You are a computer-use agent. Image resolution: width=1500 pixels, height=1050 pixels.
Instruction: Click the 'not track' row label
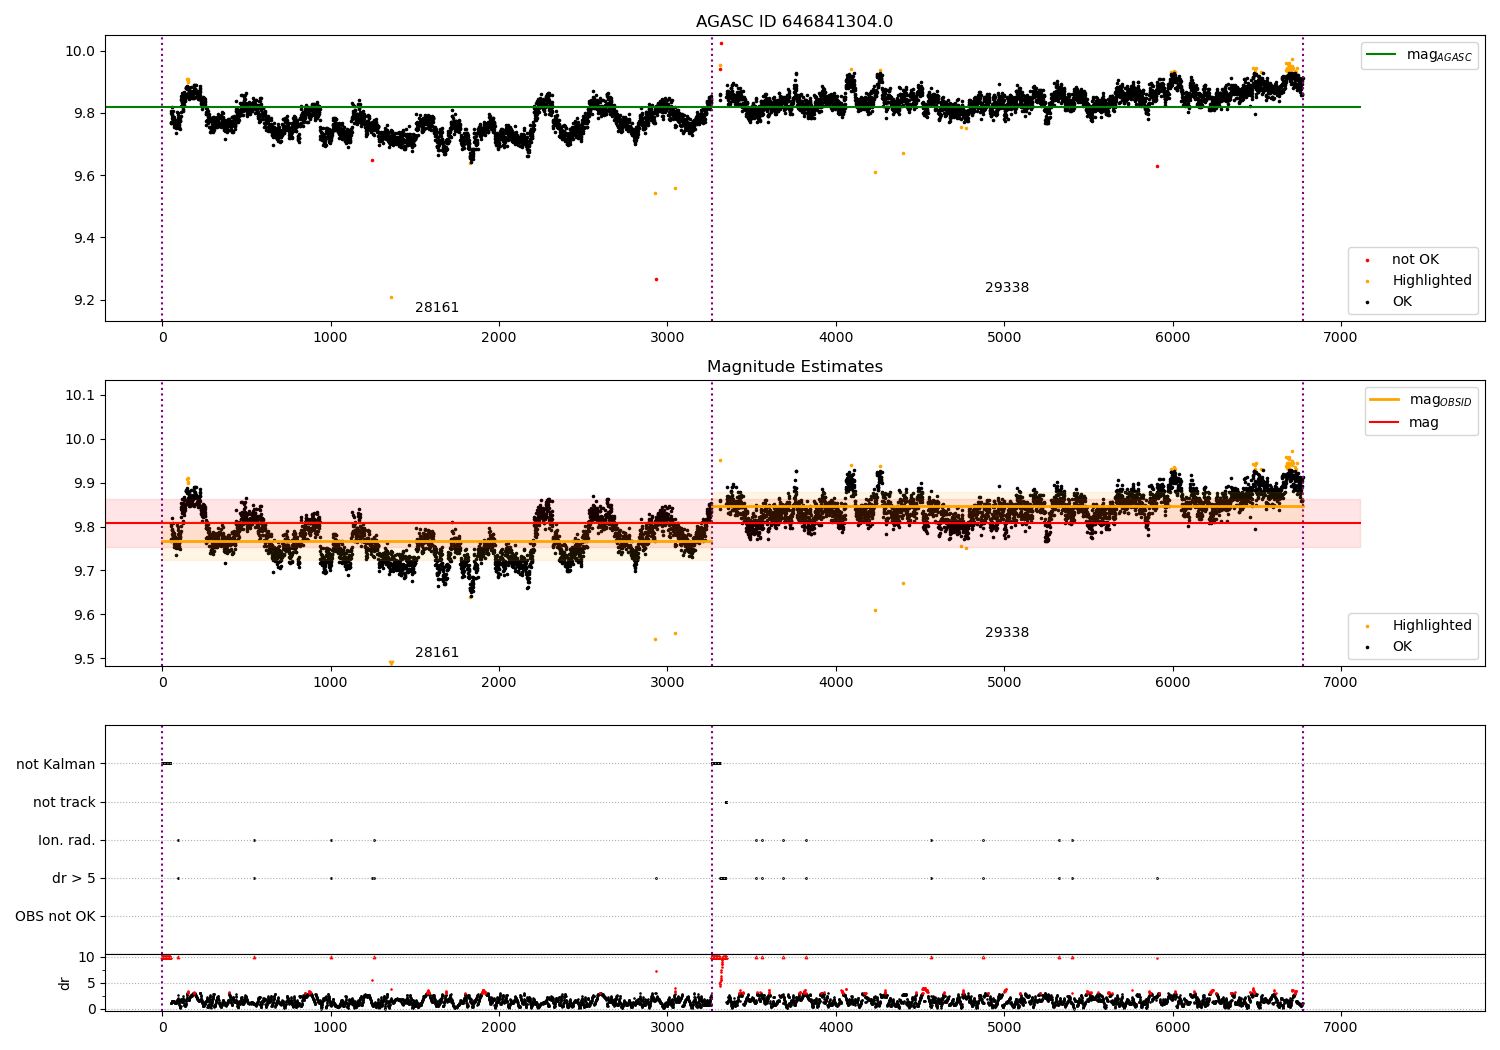click(x=64, y=802)
